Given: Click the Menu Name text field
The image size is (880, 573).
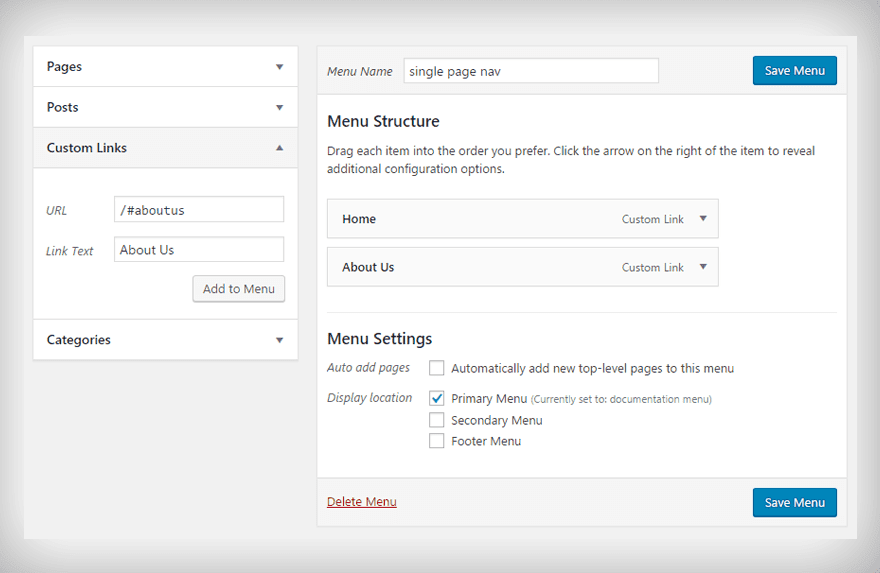Looking at the screenshot, I should coord(531,71).
